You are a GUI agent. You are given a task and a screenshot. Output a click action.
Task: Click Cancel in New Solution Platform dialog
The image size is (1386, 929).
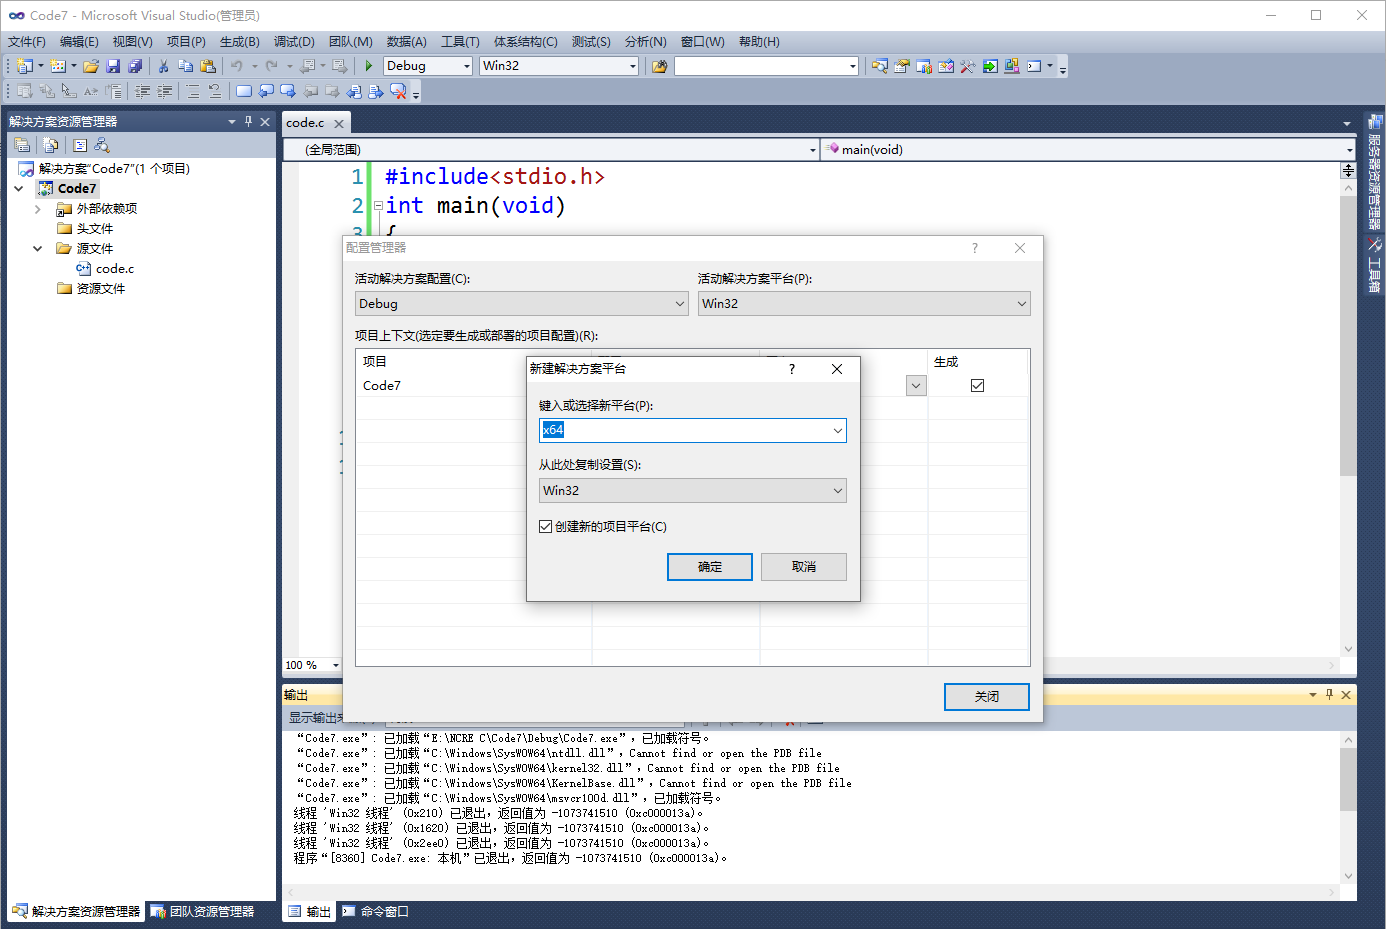[x=804, y=567]
